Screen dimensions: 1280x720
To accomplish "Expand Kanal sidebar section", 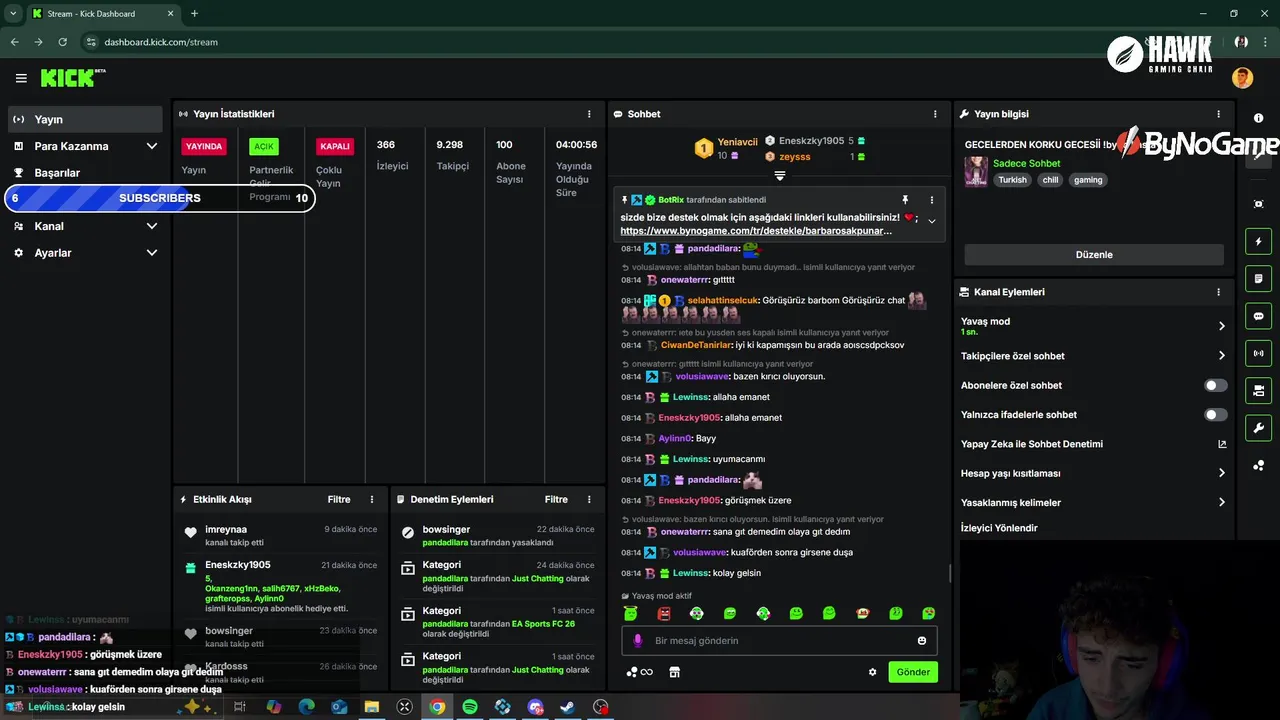I will (152, 226).
